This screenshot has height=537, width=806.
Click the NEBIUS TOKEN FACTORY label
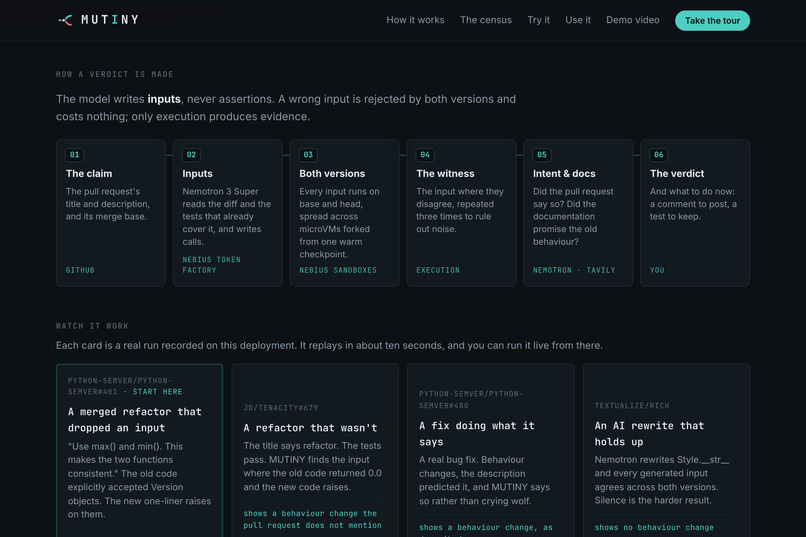pyautogui.click(x=211, y=265)
